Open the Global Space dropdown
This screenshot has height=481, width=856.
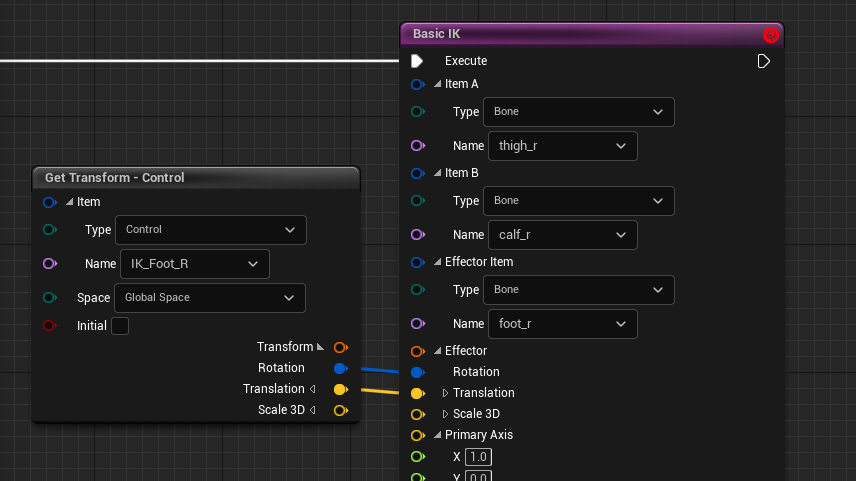coord(210,298)
